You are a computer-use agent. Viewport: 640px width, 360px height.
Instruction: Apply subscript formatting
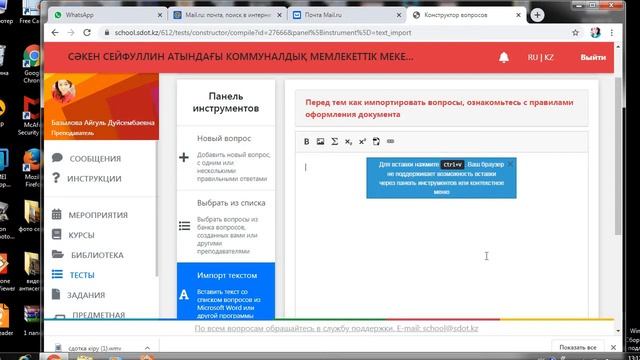(x=348, y=142)
